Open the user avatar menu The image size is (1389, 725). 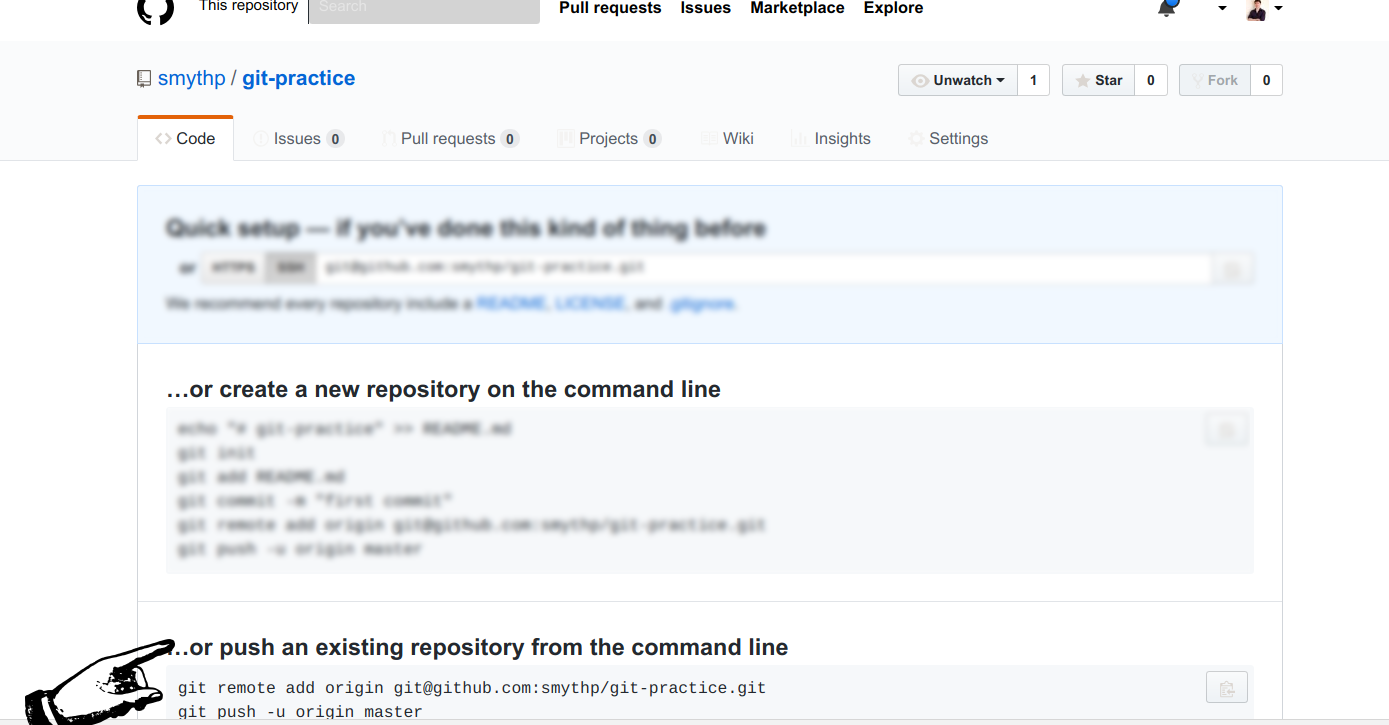[1263, 9]
